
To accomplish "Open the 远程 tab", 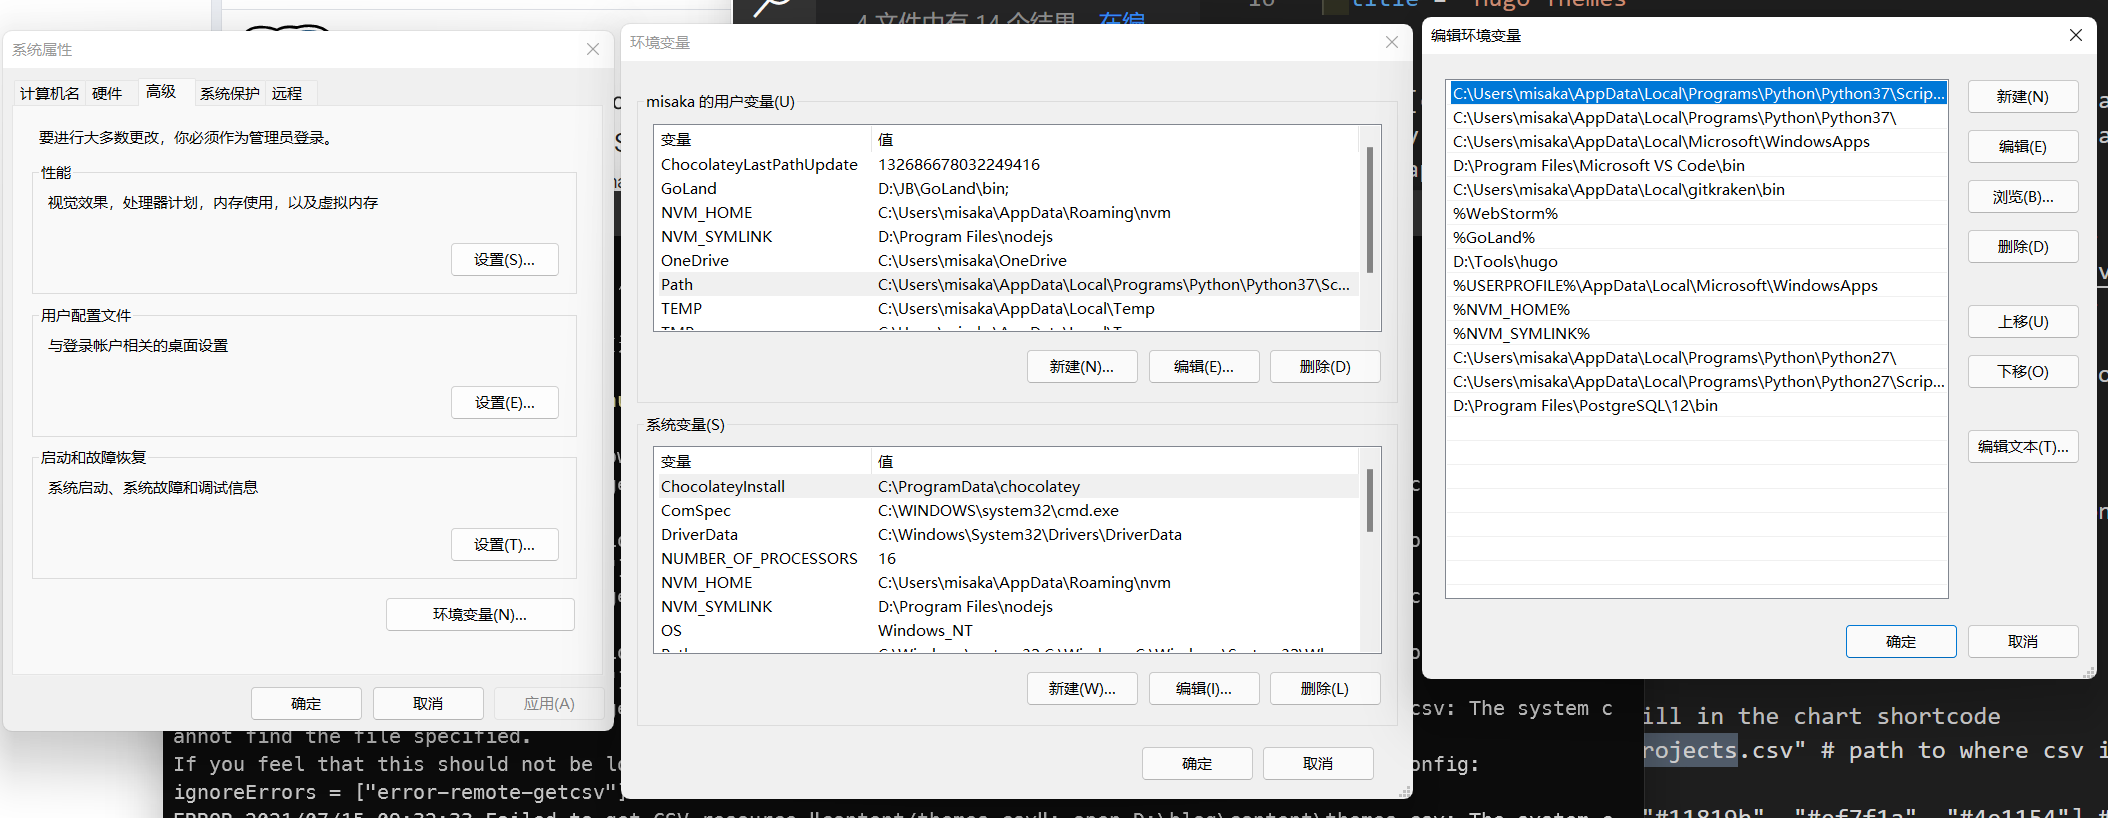I will pos(287,93).
